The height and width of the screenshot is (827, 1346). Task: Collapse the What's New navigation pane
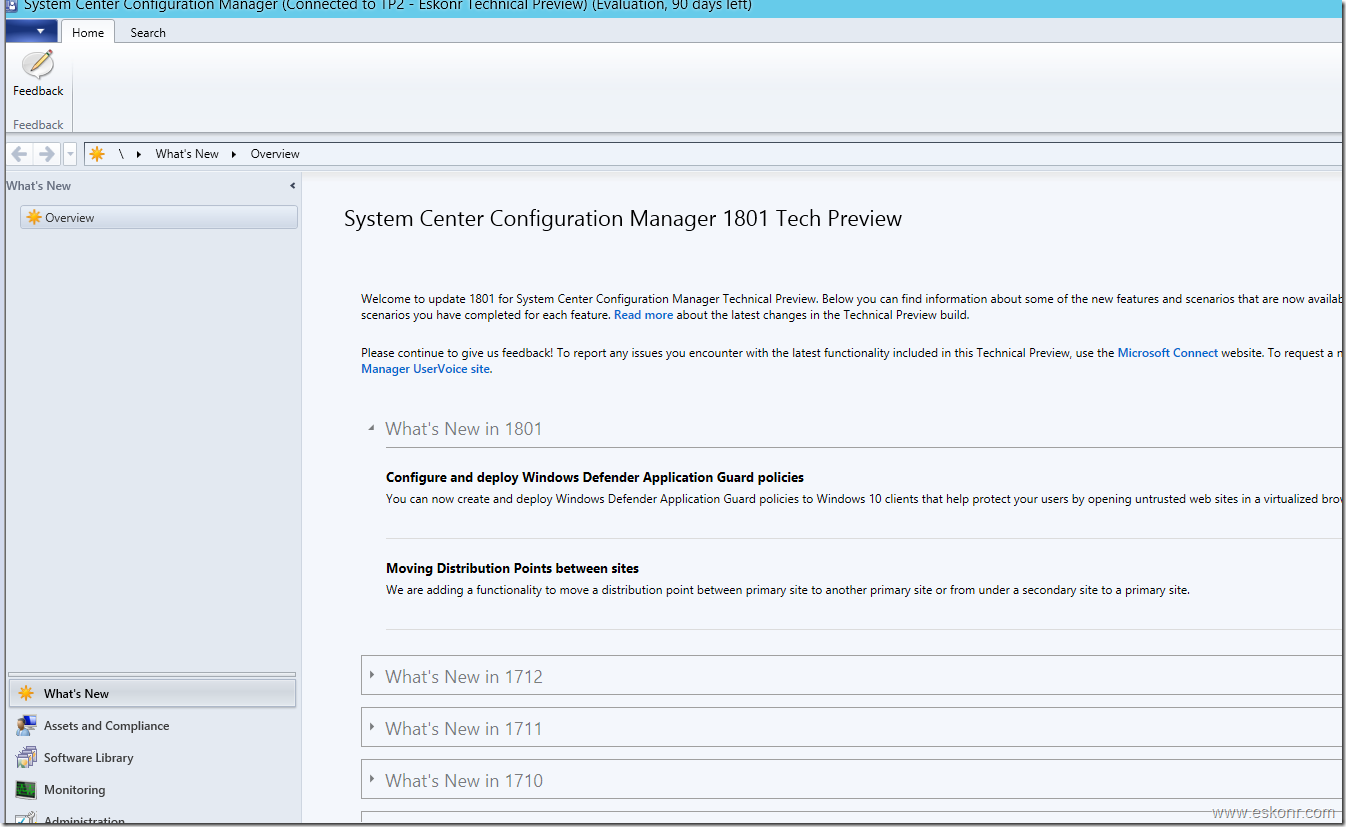(x=292, y=186)
